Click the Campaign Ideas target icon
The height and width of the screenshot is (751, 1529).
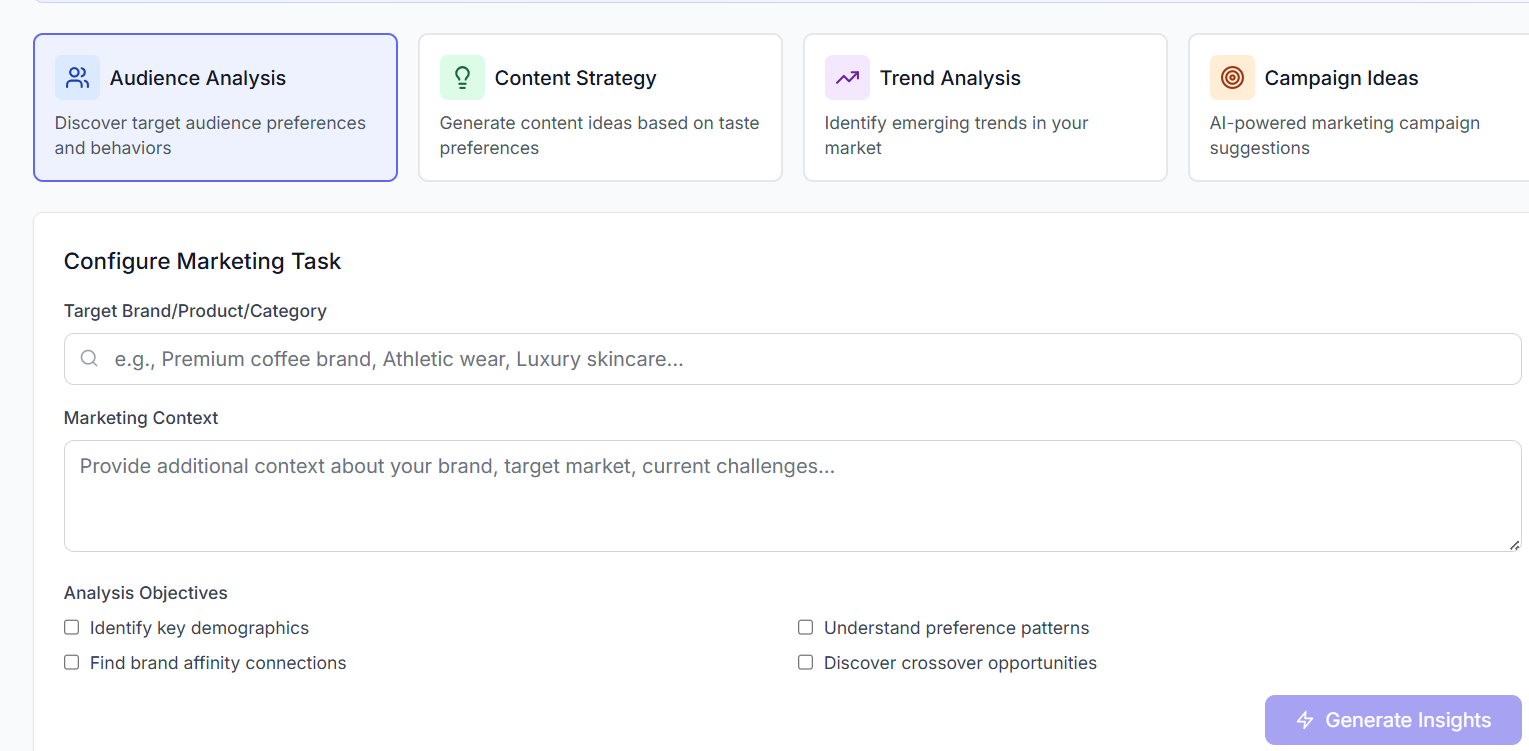(1232, 78)
